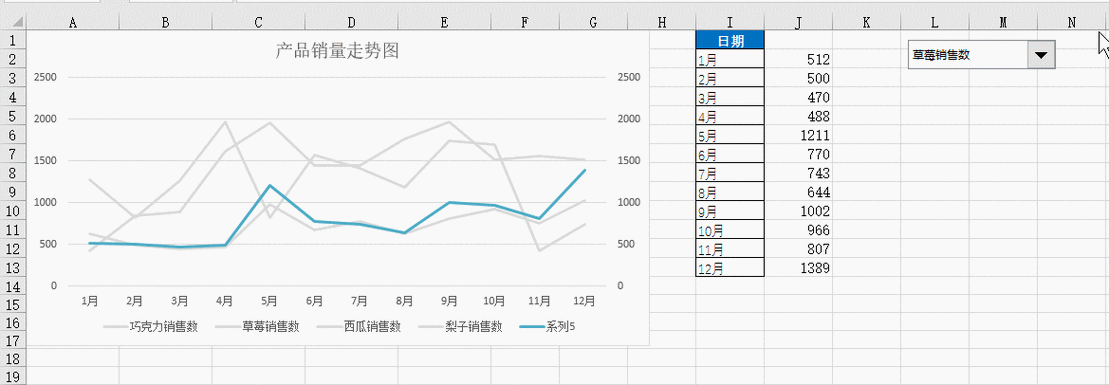Click the 2月 cell in table
Screen dimensions: 1109x385
730,78
